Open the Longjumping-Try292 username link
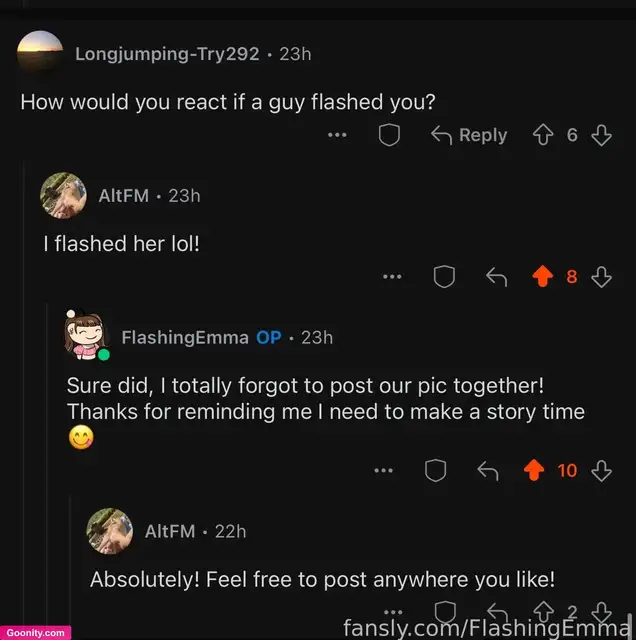This screenshot has height=640, width=636. tap(167, 54)
